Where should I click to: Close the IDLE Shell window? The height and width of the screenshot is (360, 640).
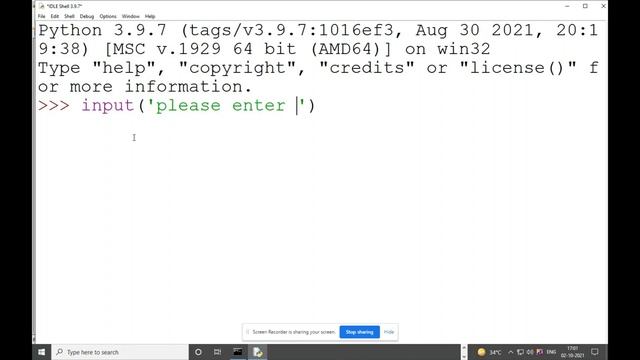pyautogui.click(x=603, y=6)
